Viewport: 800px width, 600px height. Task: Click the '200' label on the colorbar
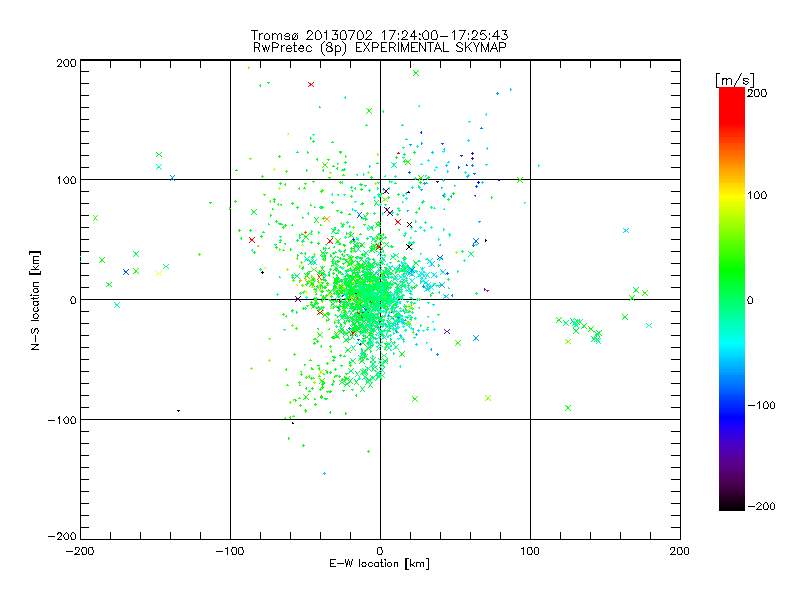point(757,93)
